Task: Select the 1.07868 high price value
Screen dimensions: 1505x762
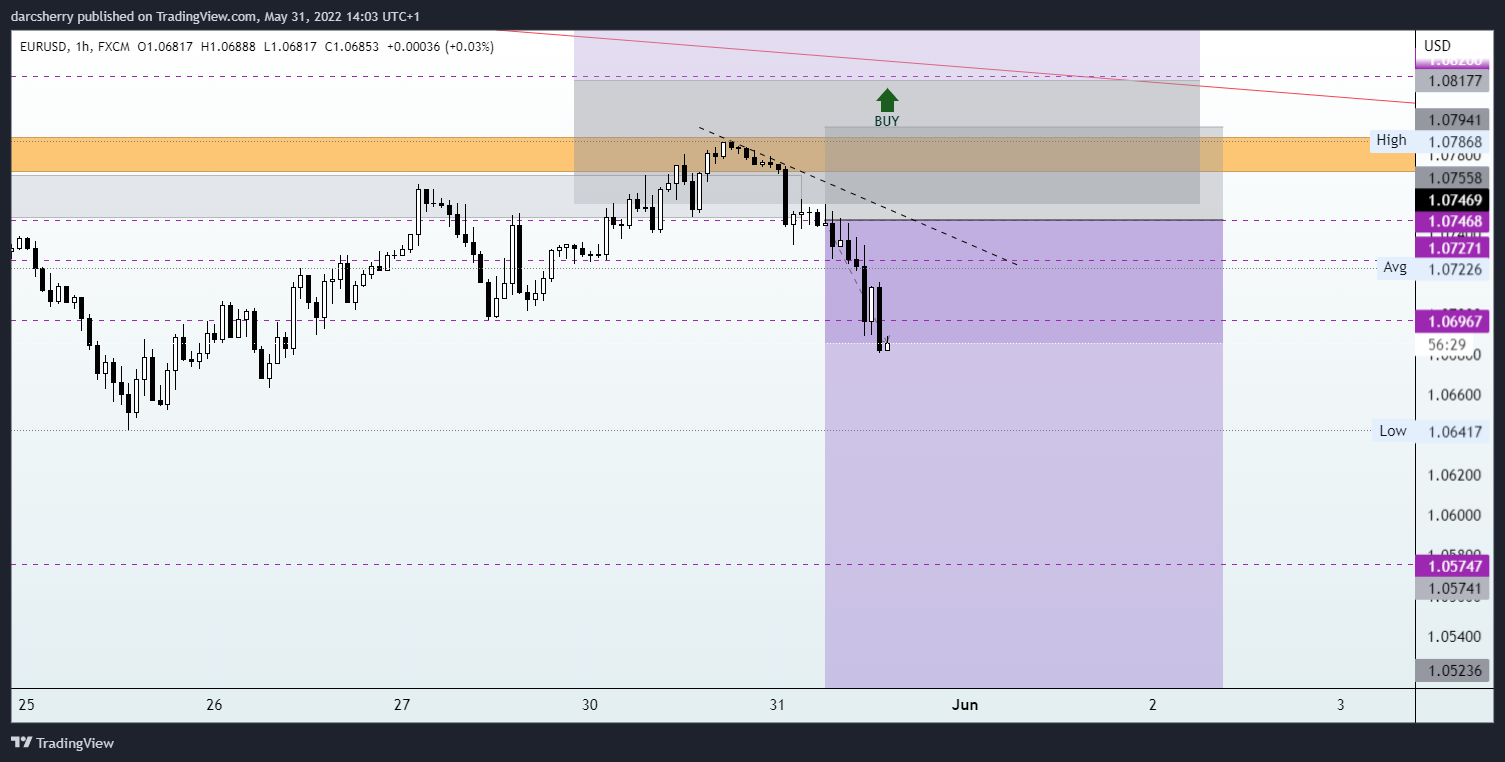Action: pos(1455,141)
